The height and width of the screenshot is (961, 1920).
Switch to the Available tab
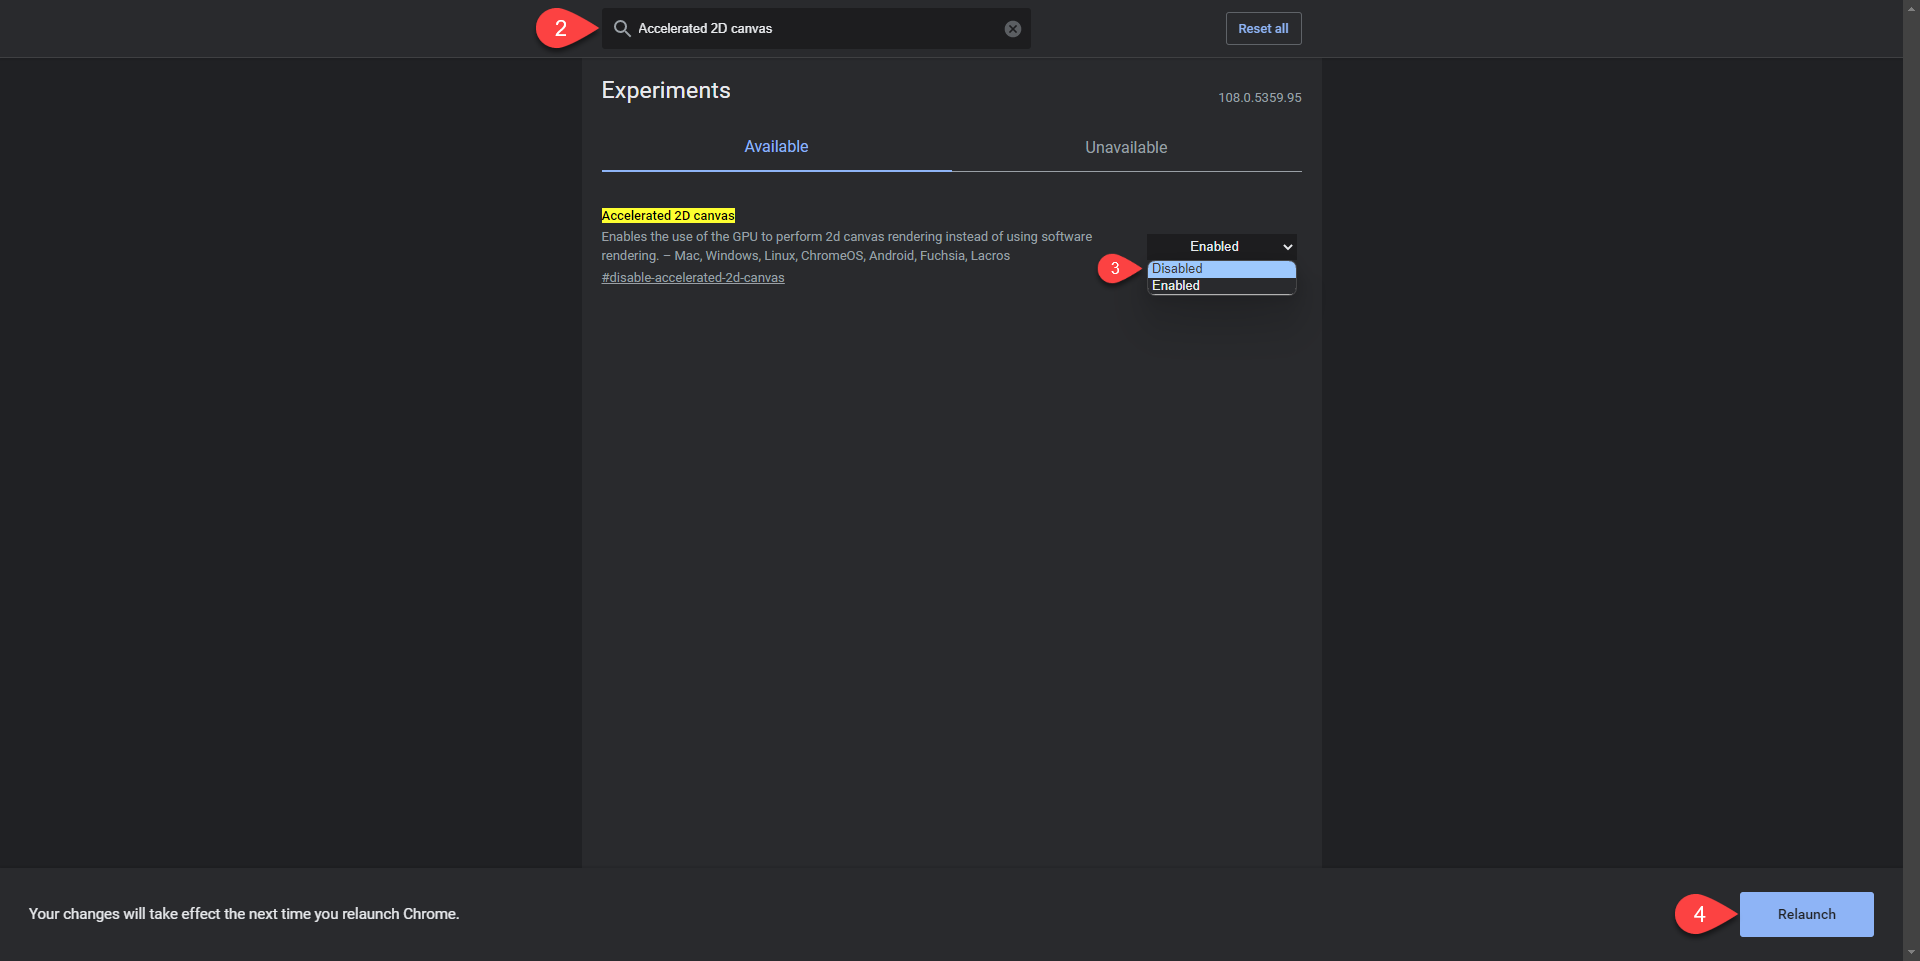[x=776, y=147]
